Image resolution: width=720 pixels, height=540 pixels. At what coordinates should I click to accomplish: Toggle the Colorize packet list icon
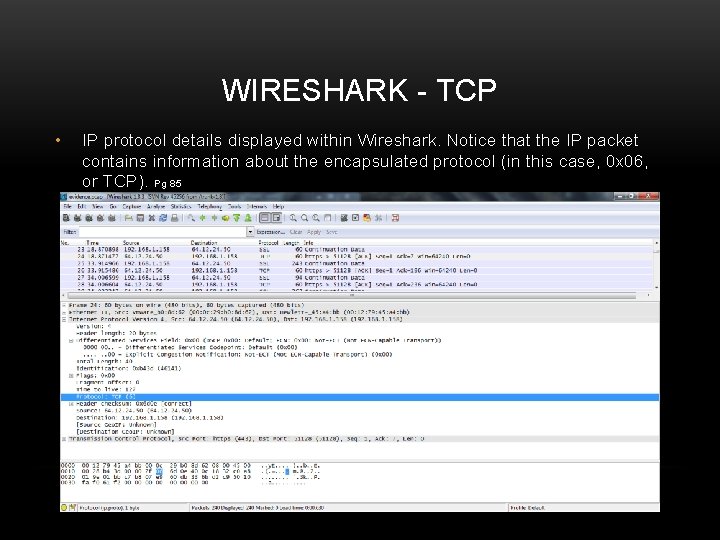[265, 218]
